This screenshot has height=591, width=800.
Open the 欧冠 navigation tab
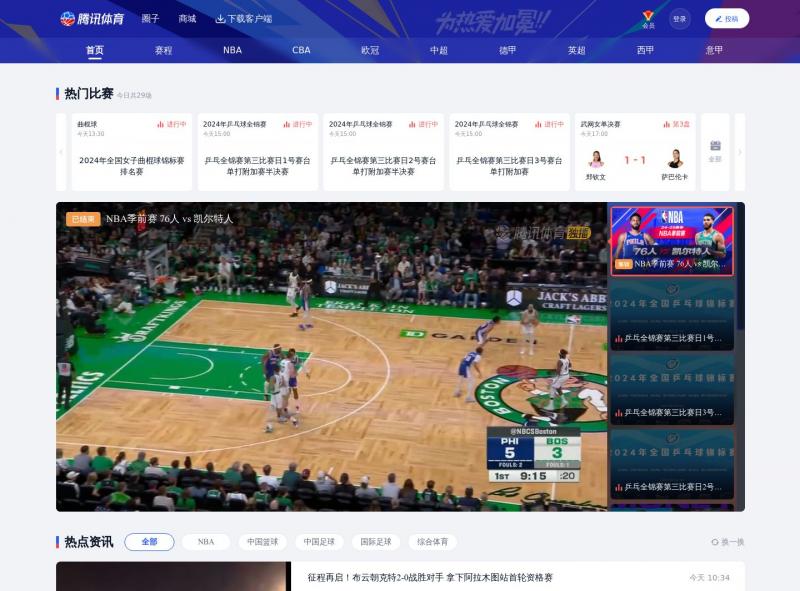[x=370, y=50]
